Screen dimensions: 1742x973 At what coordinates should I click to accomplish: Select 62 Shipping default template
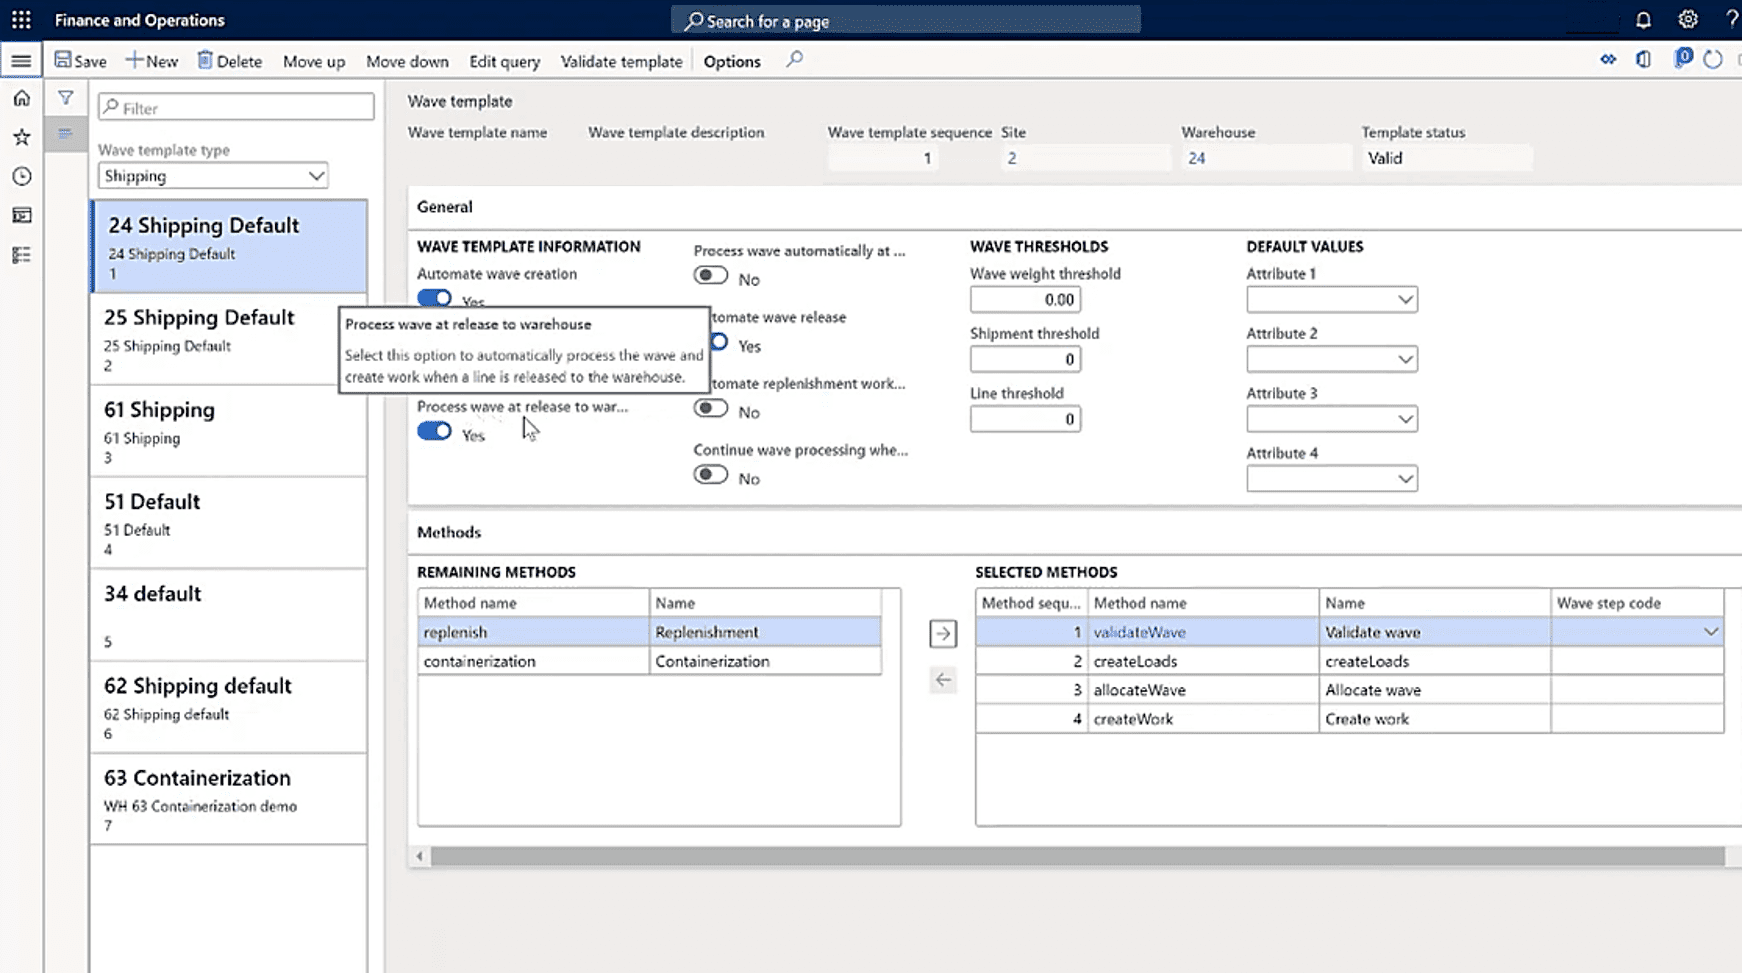[x=229, y=707]
